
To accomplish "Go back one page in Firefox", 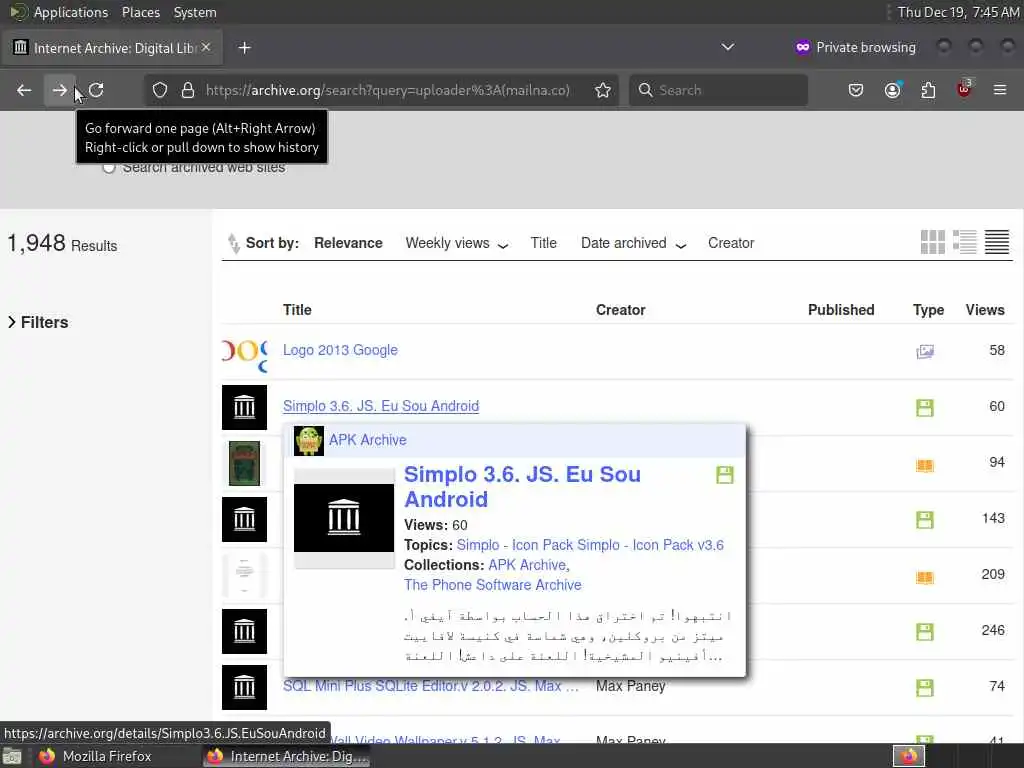I will pos(24,90).
